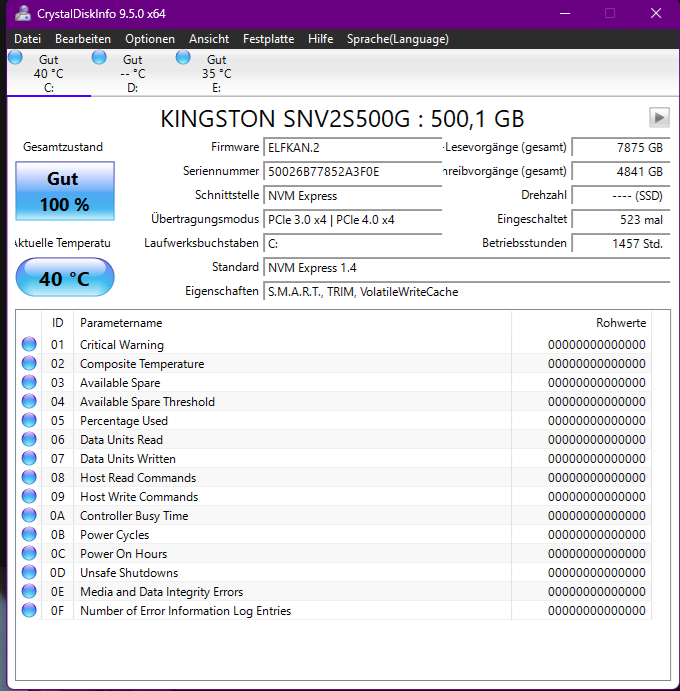This screenshot has width=680, height=691.
Task: Click the total writes value 4841 GB
Action: point(621,171)
